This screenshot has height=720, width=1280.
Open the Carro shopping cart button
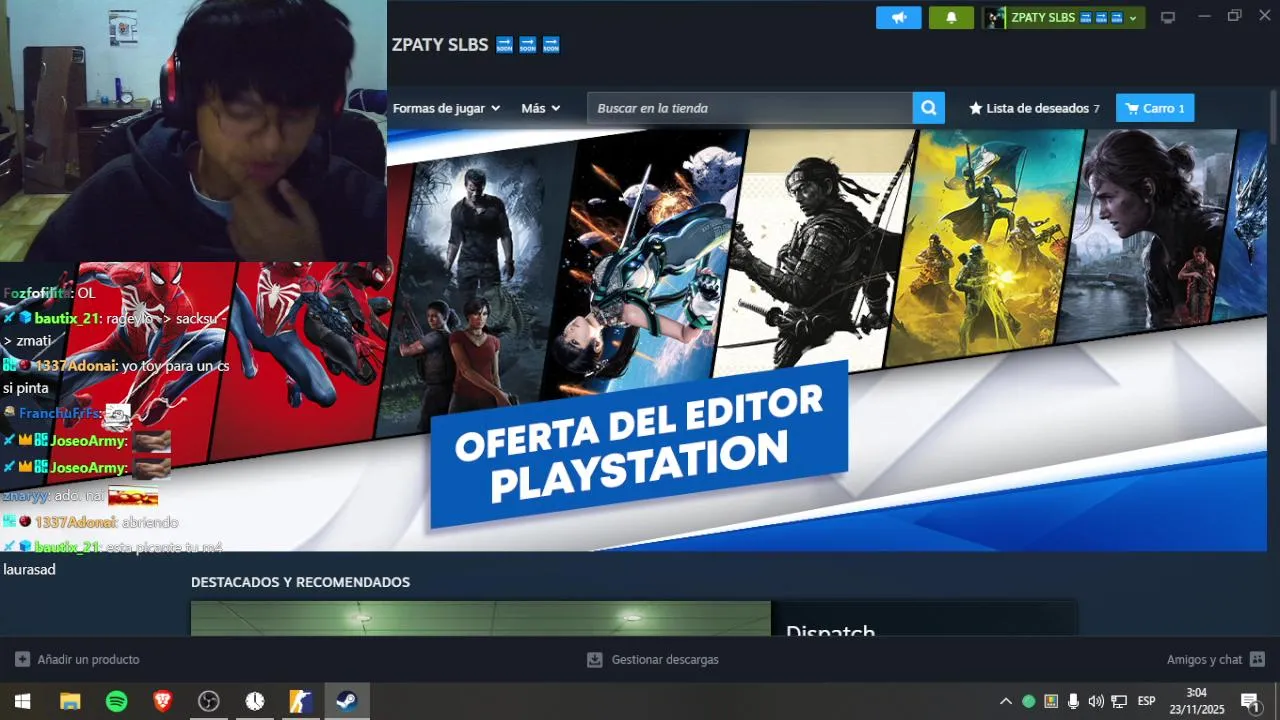click(1155, 108)
